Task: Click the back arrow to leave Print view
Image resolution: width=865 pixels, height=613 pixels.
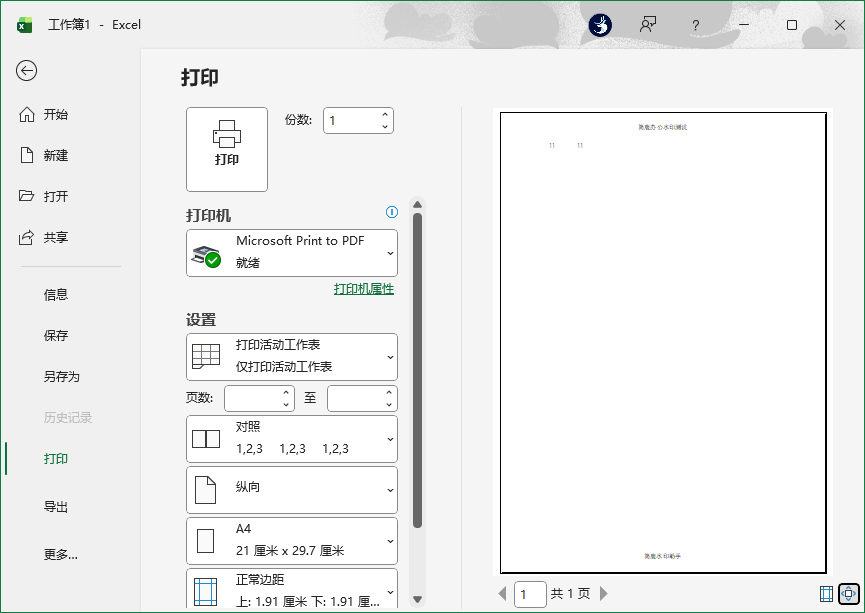Action: click(27, 72)
